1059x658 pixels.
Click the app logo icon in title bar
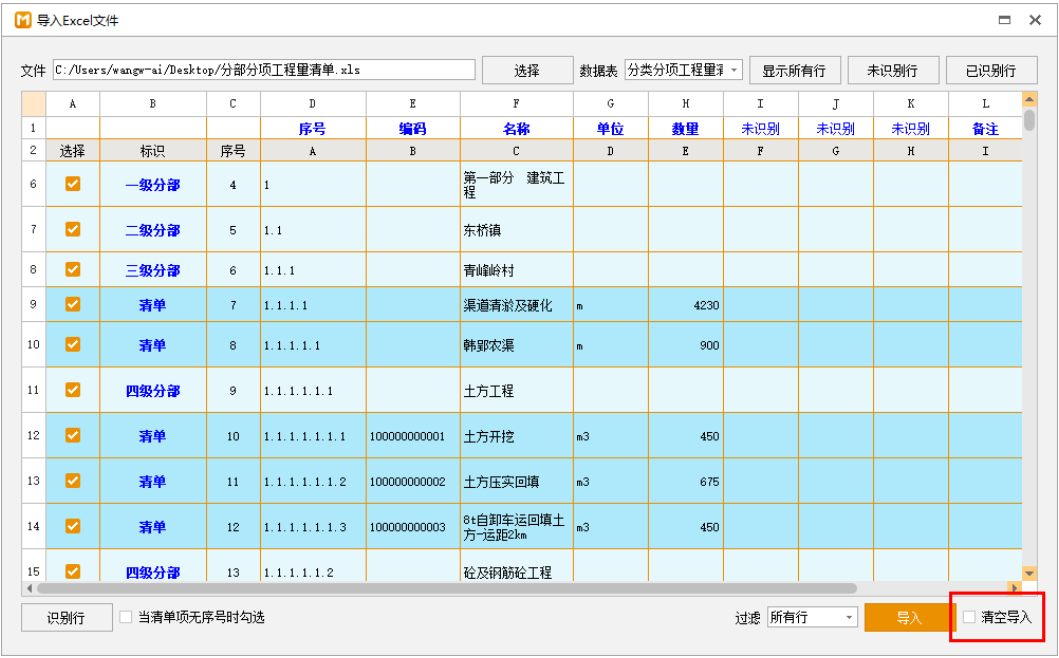(x=22, y=20)
